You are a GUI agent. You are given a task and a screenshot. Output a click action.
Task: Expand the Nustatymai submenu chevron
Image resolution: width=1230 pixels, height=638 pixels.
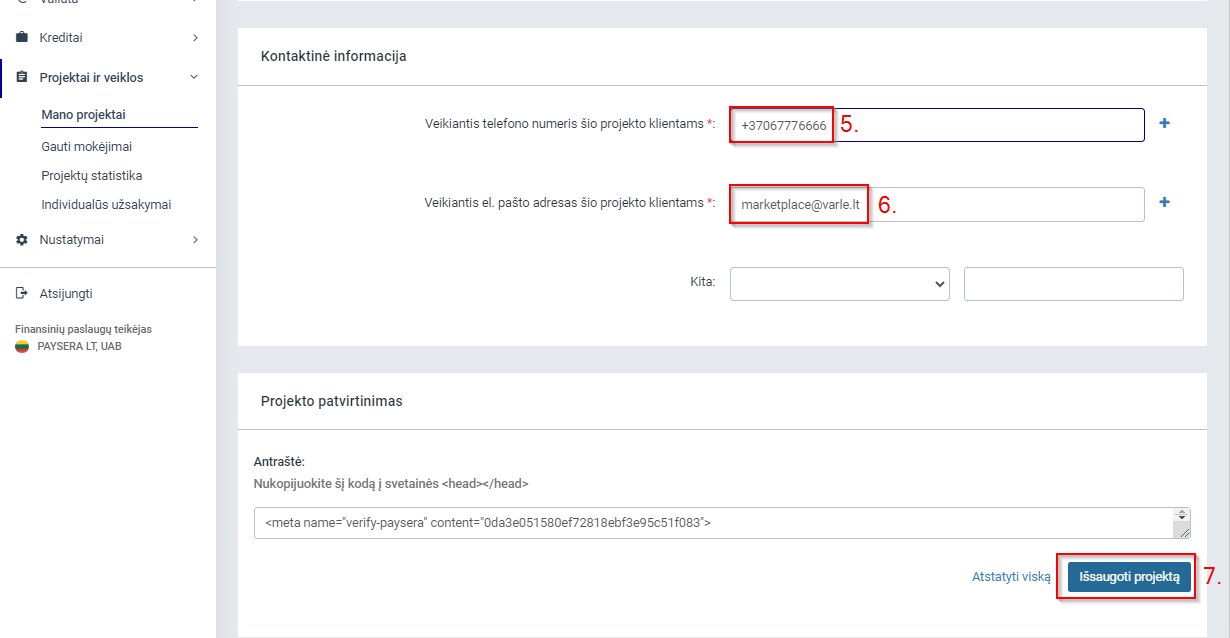(x=195, y=240)
